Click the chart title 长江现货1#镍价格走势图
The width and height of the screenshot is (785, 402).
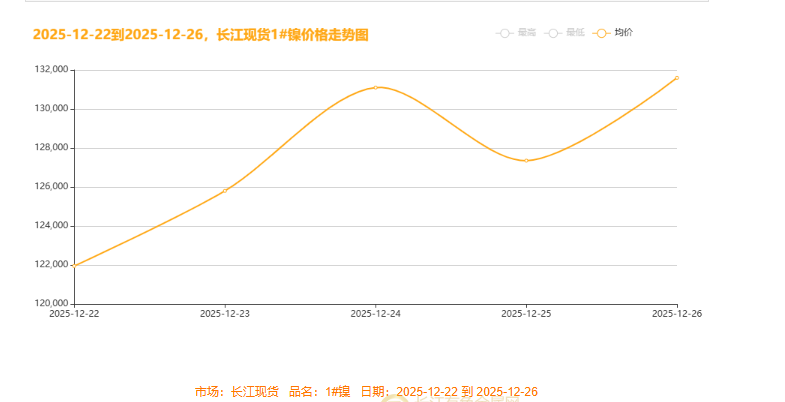[200, 35]
